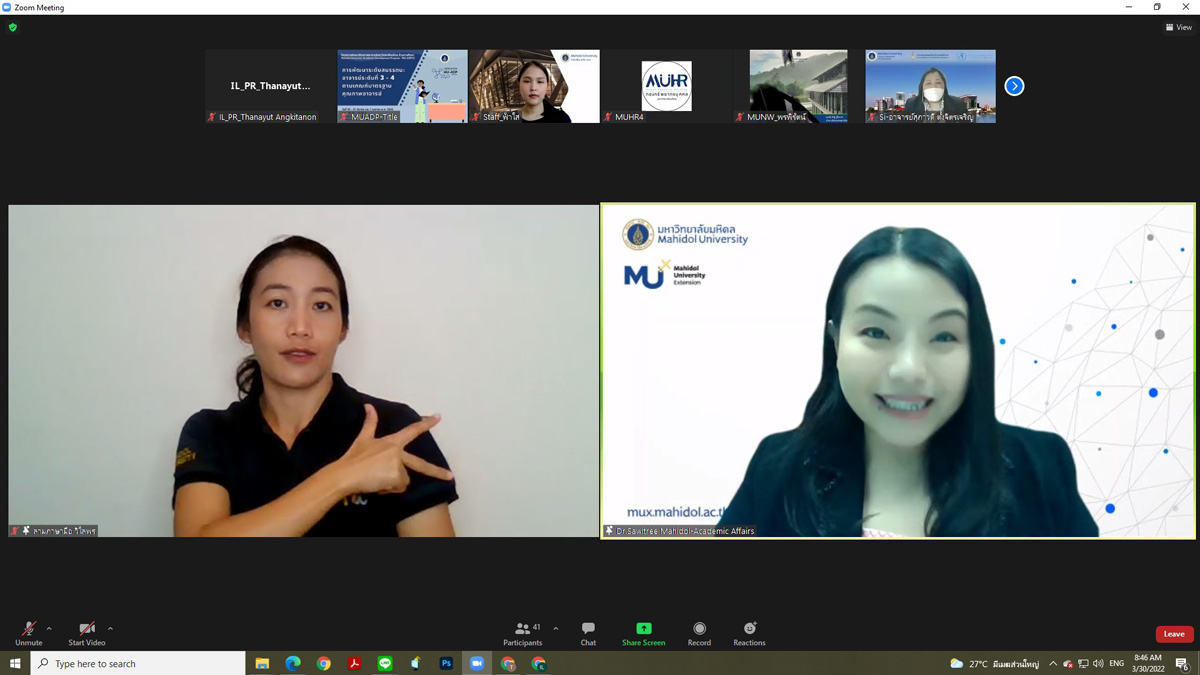
Task: Open the Reactions menu
Action: click(749, 633)
